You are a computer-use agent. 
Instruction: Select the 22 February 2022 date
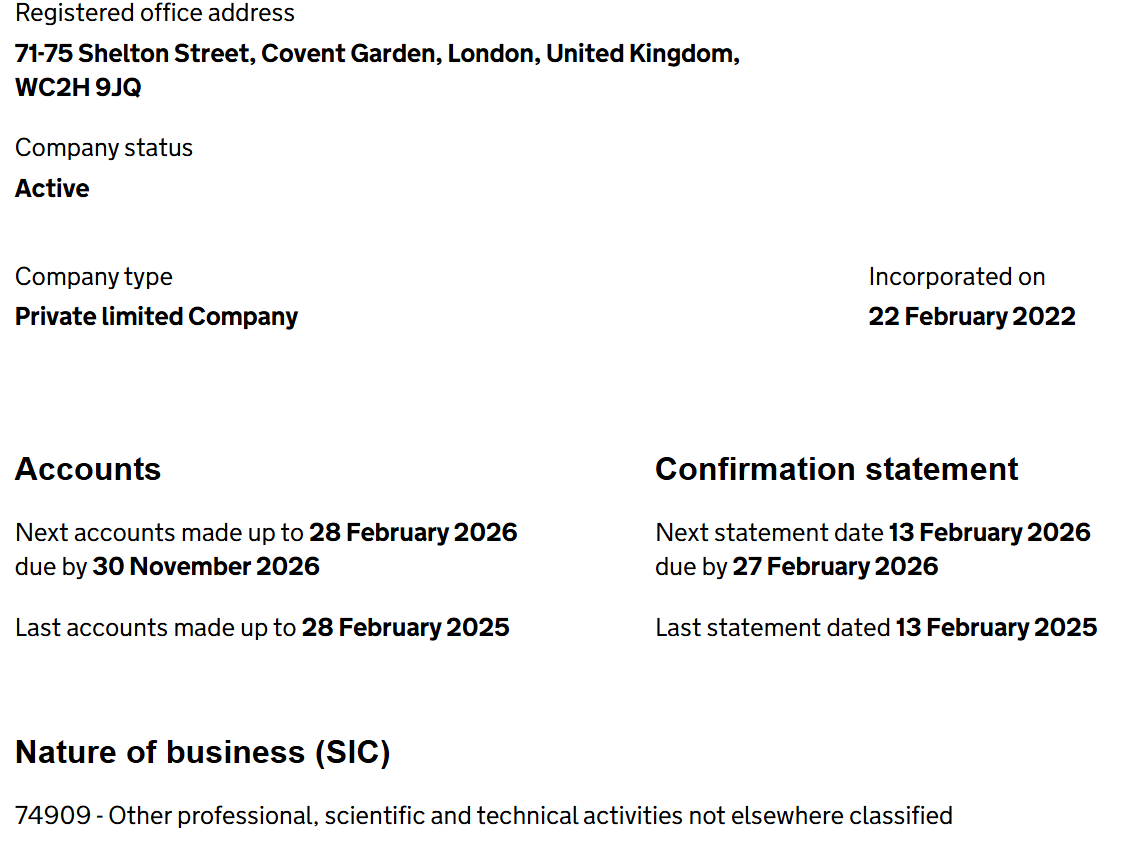(971, 316)
